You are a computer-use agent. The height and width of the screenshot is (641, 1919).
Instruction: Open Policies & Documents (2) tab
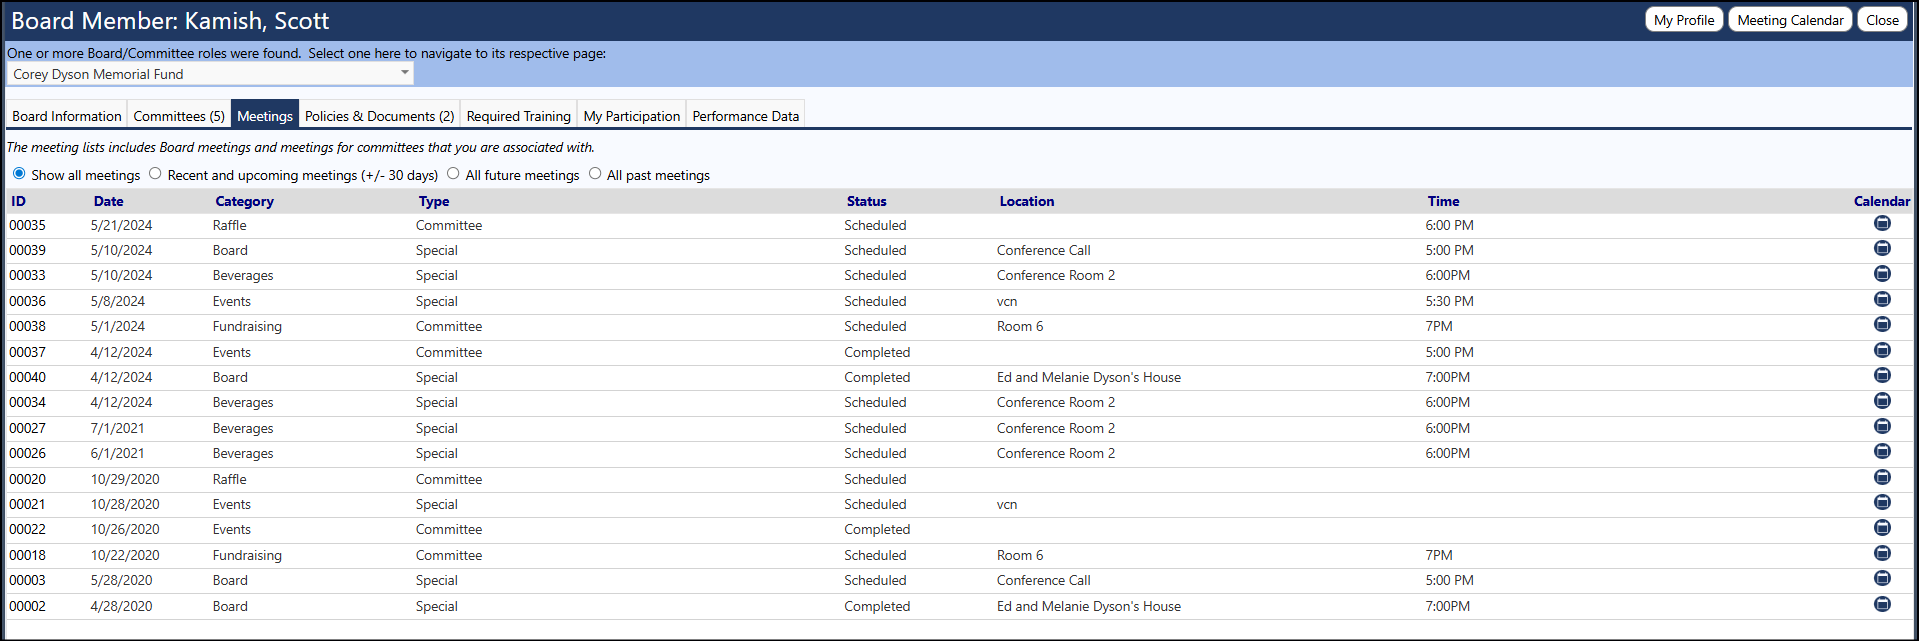coord(379,116)
